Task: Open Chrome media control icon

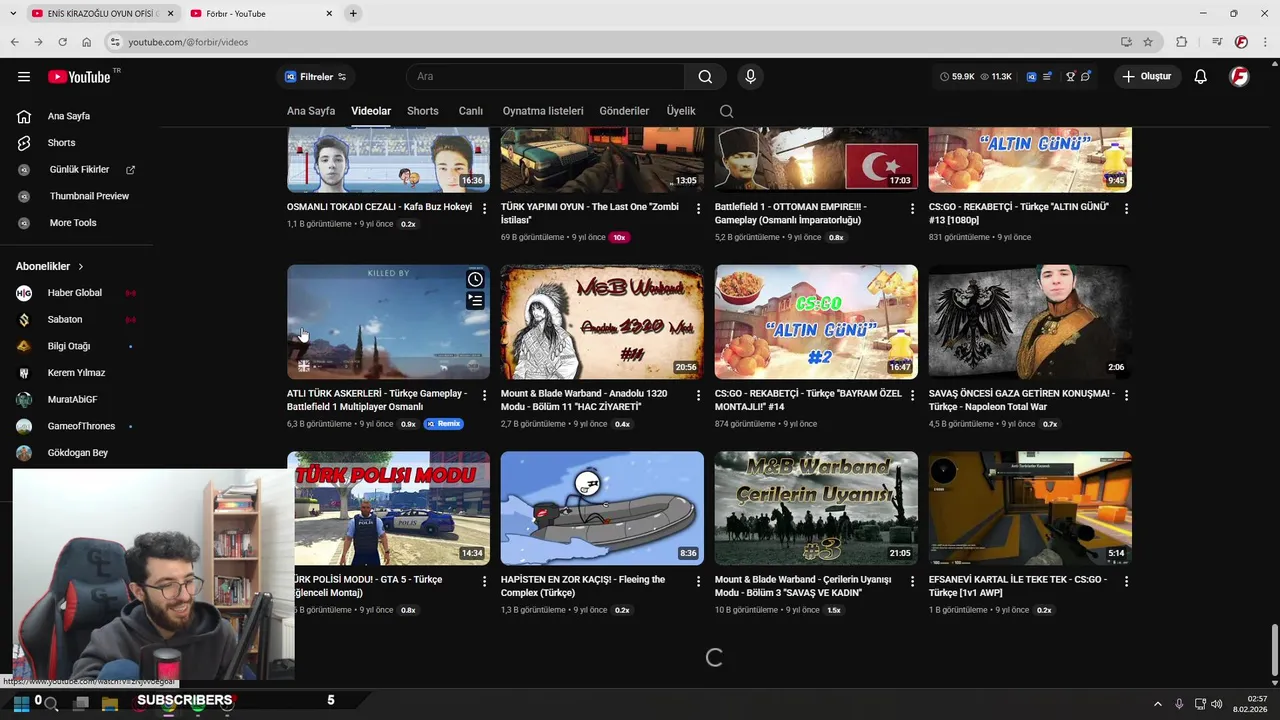Action: click(1217, 42)
